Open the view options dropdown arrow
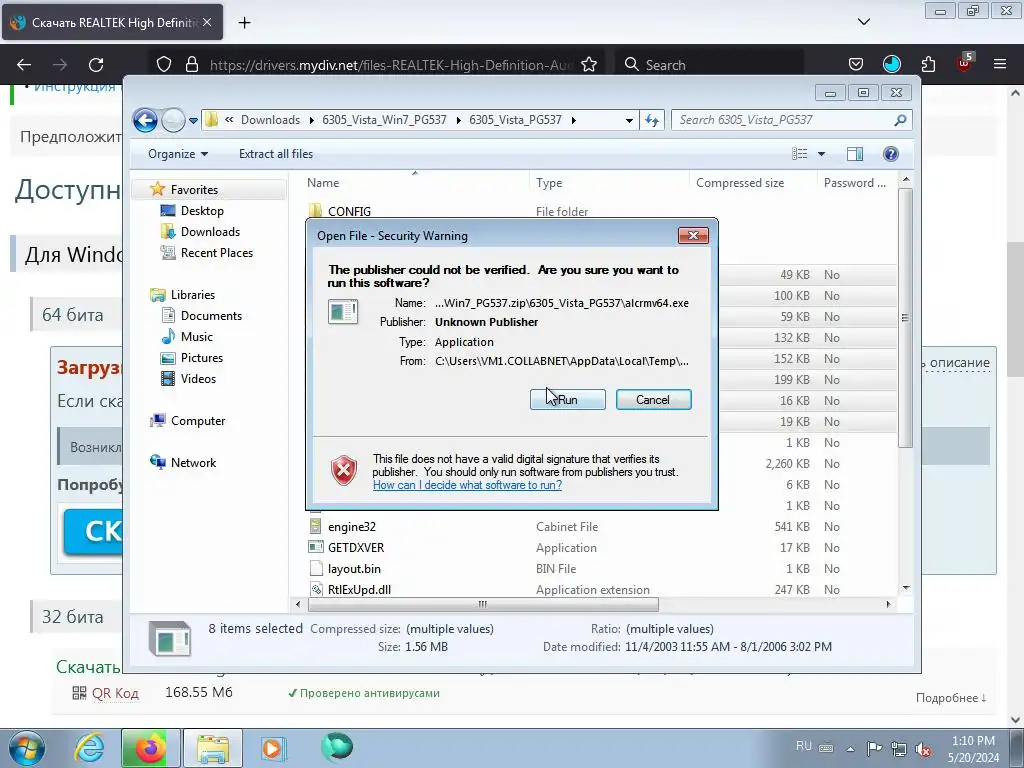The image size is (1024, 768). click(x=821, y=154)
